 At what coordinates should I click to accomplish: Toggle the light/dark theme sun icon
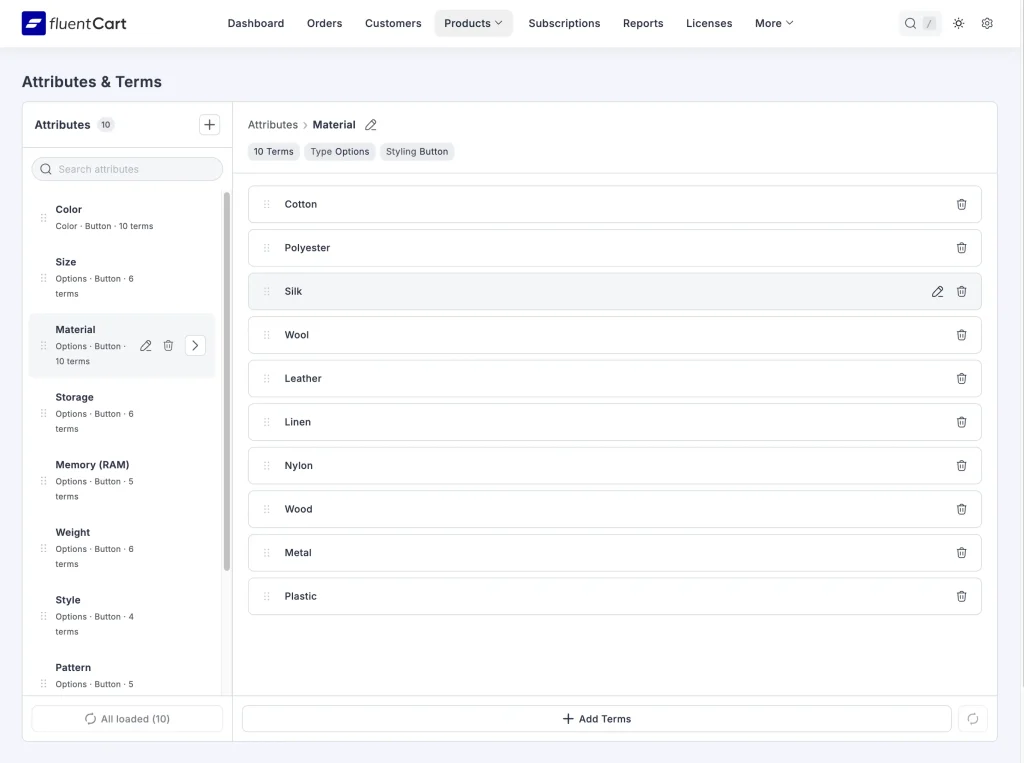pyautogui.click(x=958, y=24)
